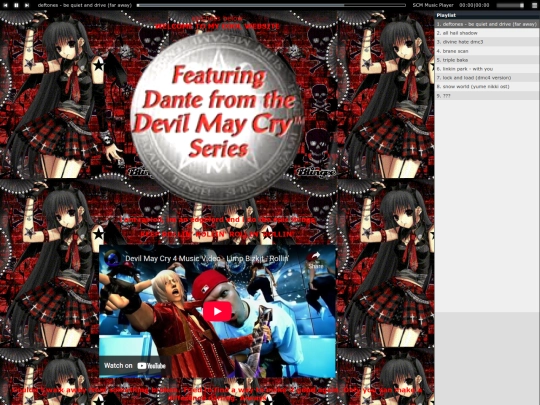Pause the currently playing deftones song

click(x=16, y=5)
